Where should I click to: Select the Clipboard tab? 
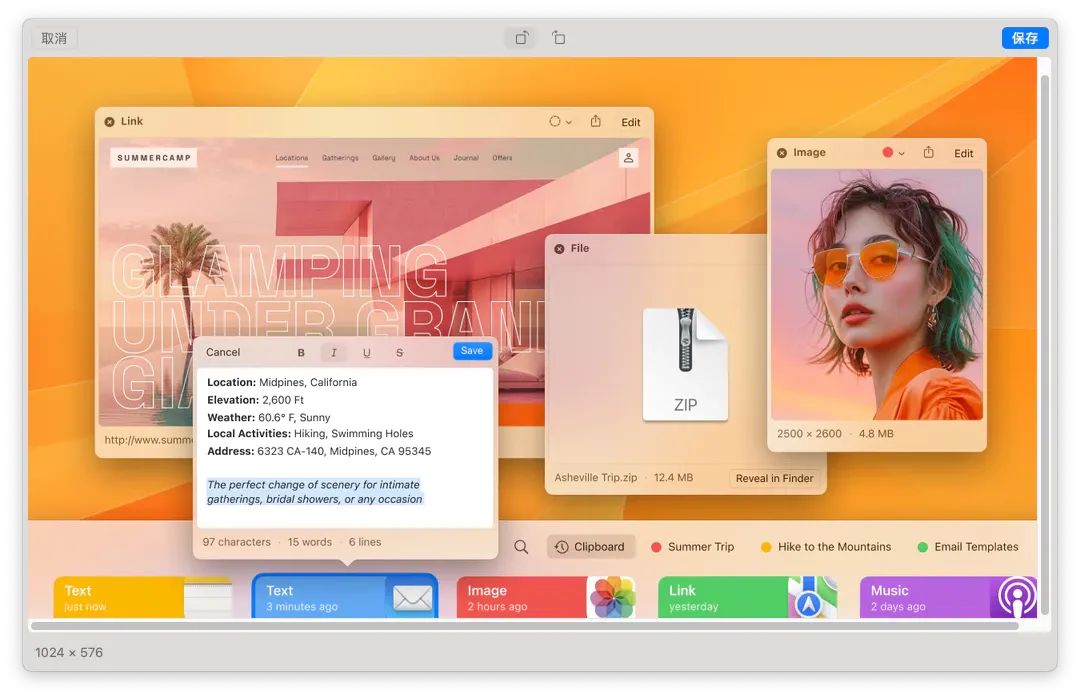[x=591, y=547]
